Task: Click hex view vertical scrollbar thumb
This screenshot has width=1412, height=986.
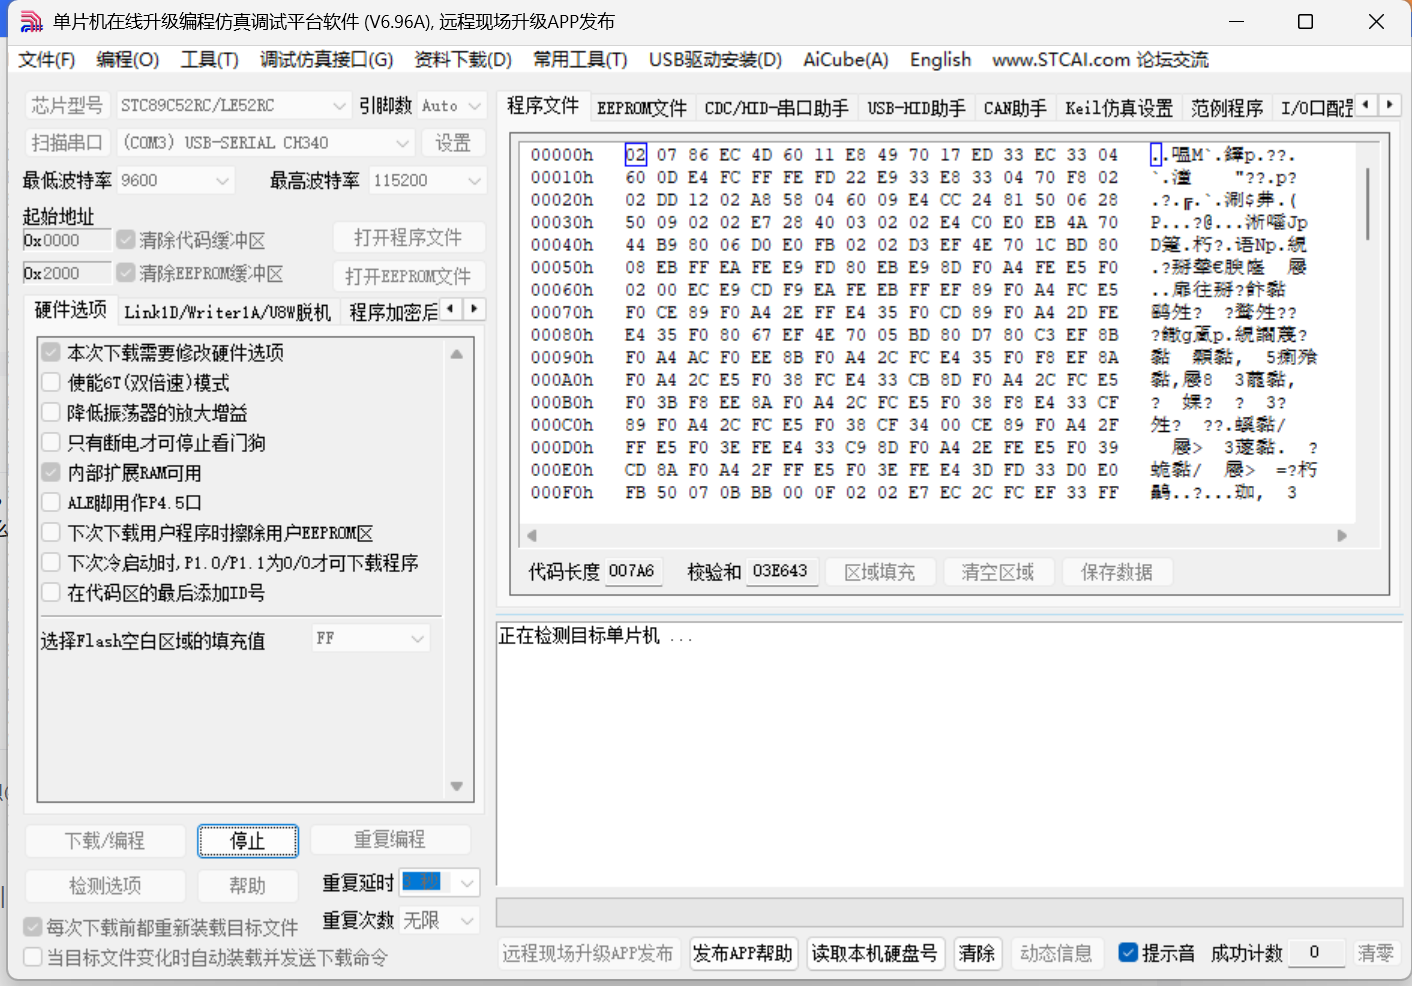Action: pos(1367,206)
